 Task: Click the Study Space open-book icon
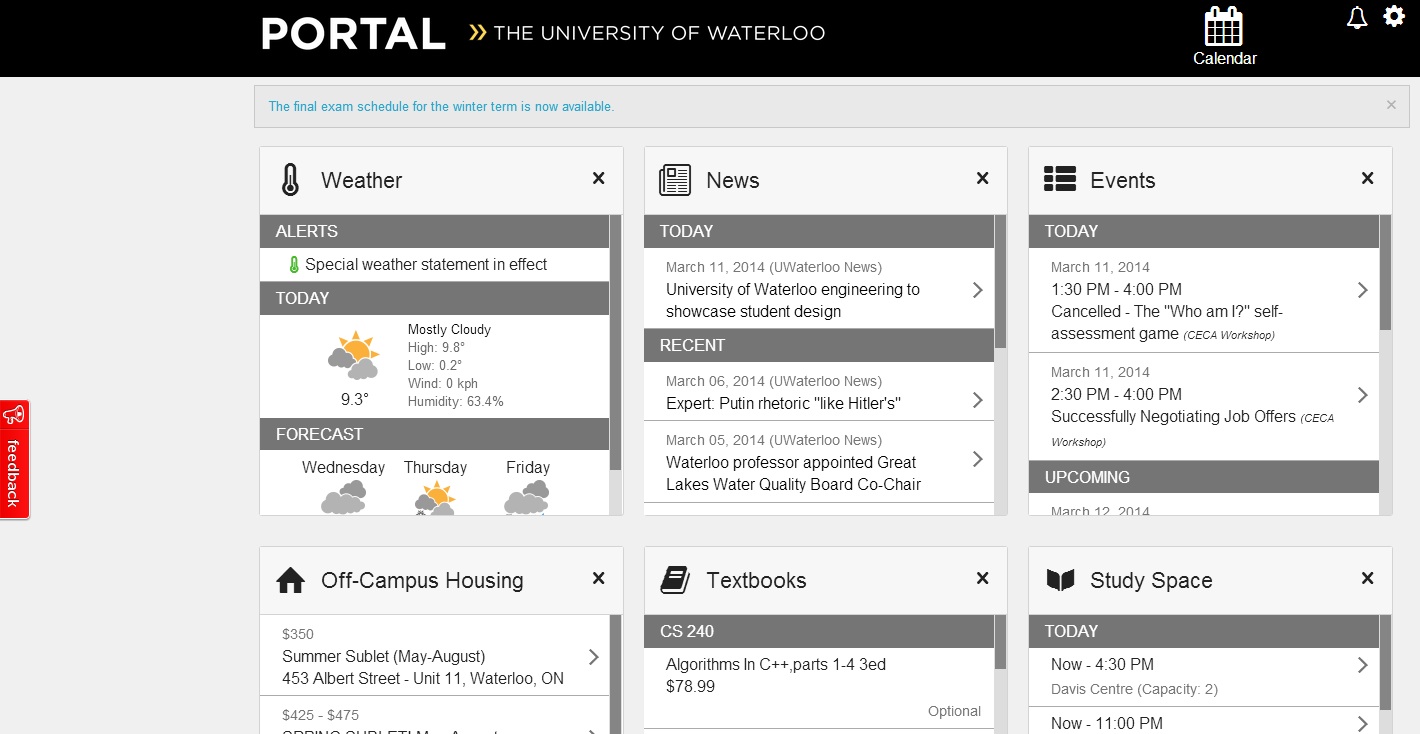1059,580
